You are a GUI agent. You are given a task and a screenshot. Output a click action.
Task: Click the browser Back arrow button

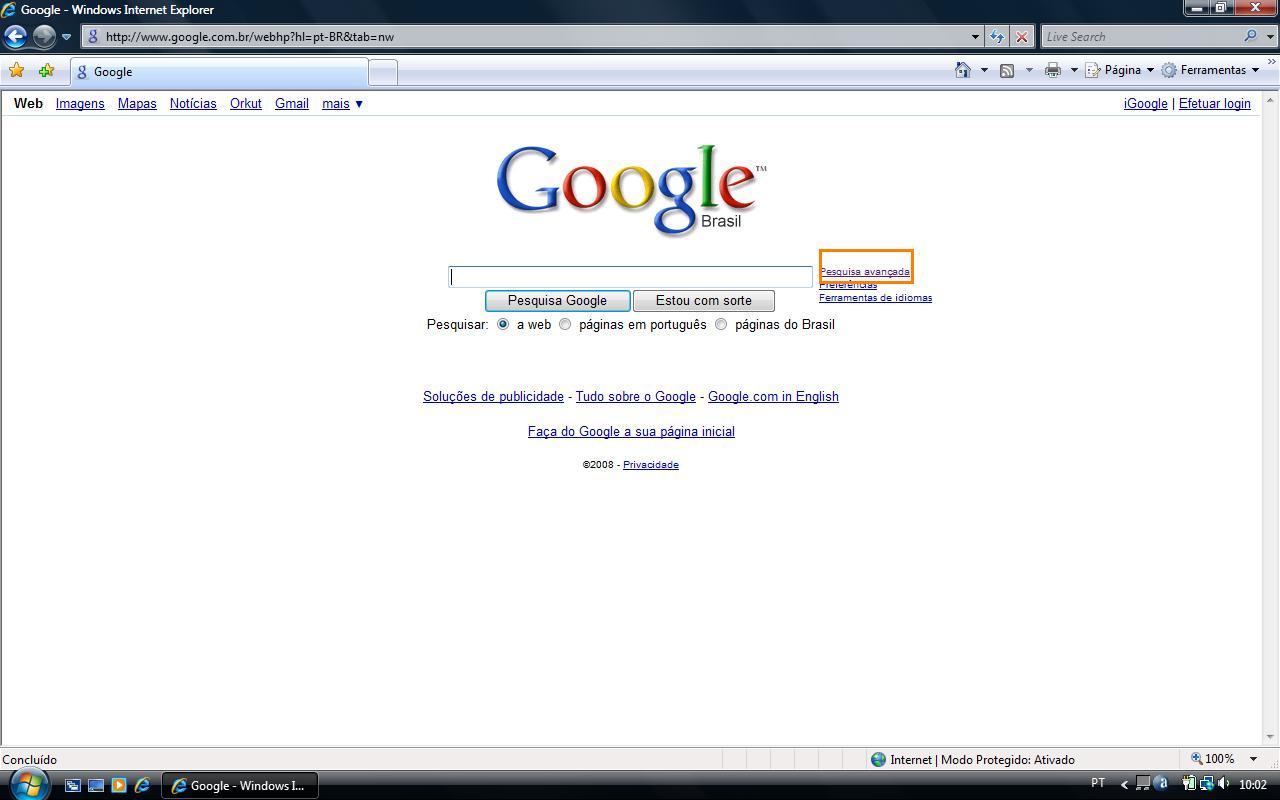pyautogui.click(x=15, y=37)
